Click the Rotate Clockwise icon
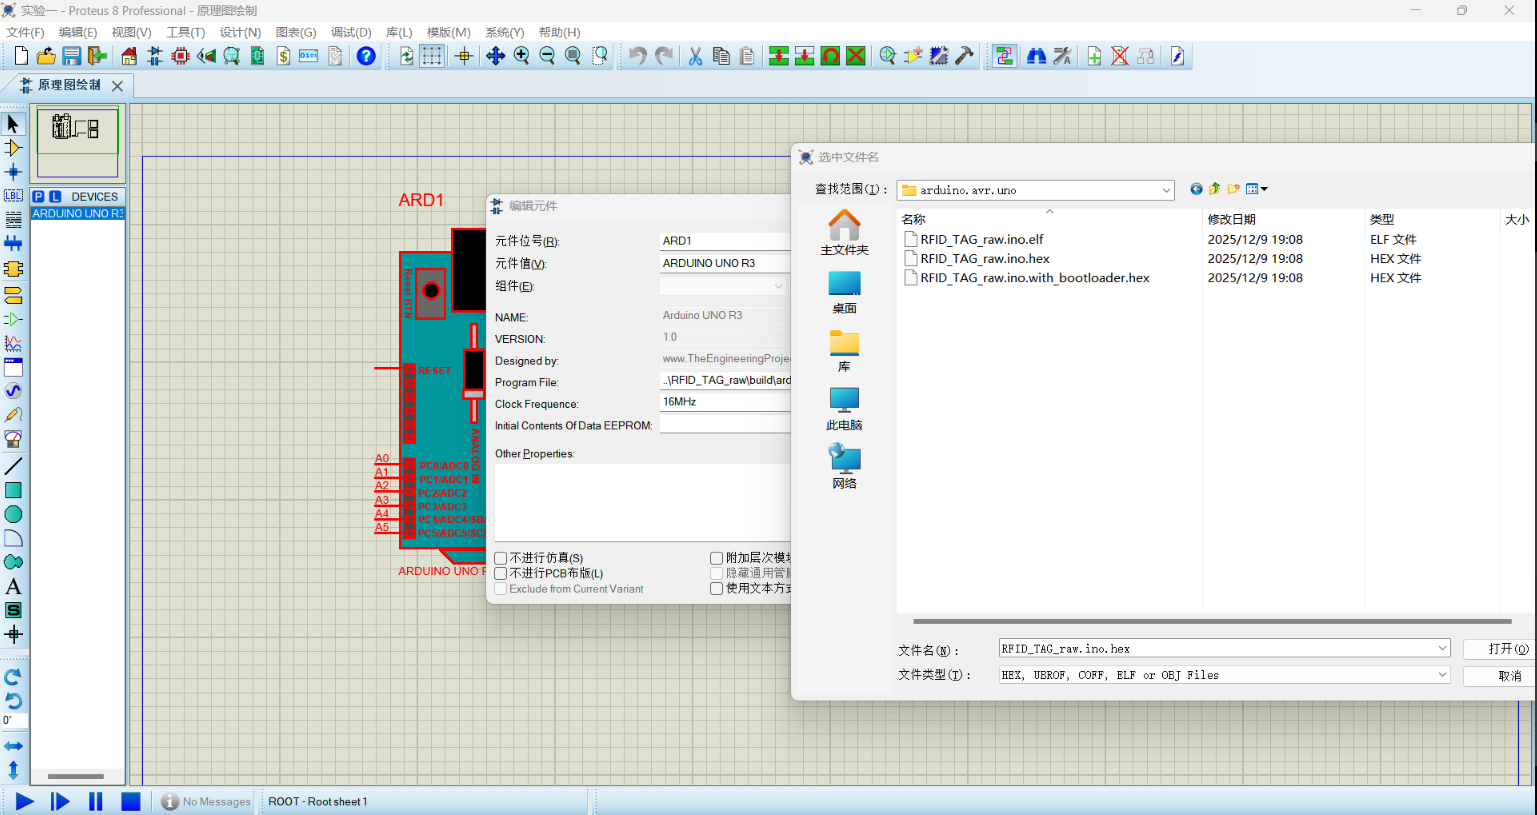The width and height of the screenshot is (1537, 815). [x=13, y=677]
